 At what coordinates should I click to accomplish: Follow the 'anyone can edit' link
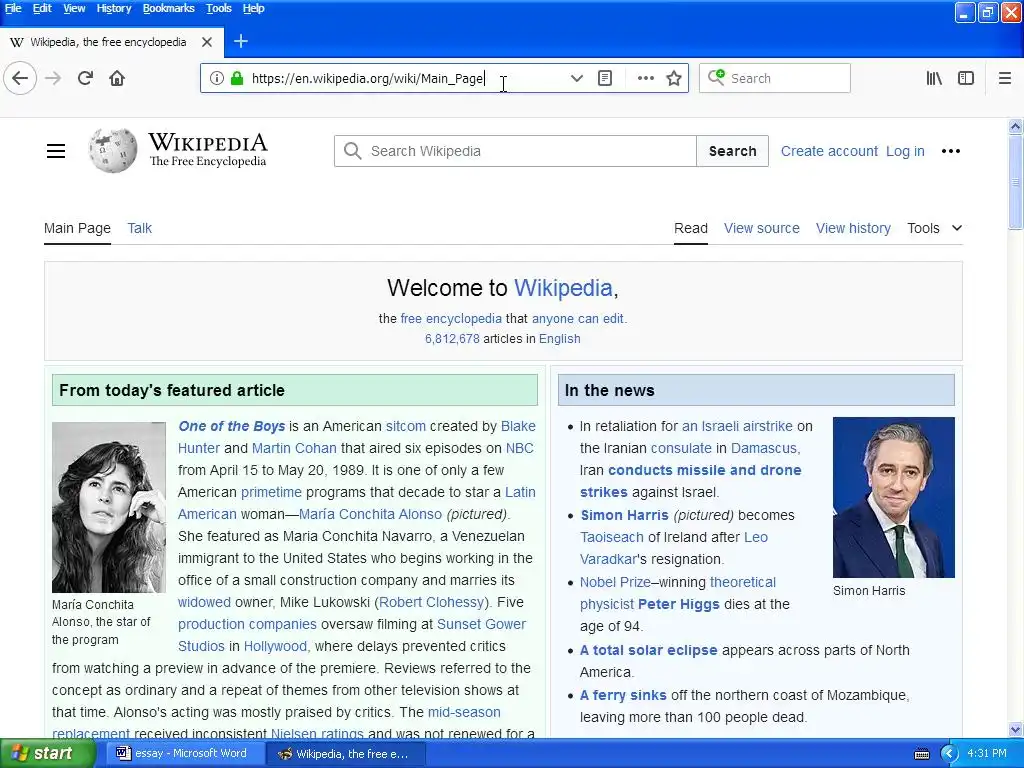pos(577,319)
